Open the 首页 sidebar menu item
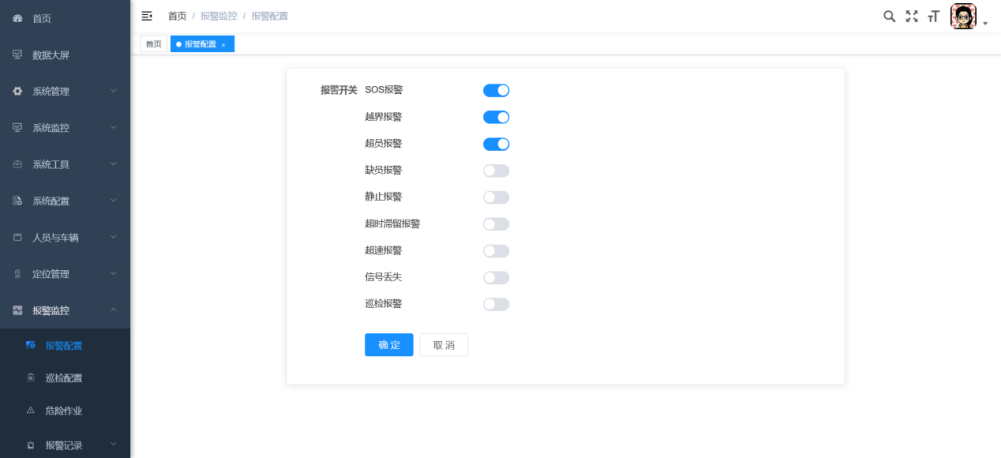This screenshot has height=458, width=1001. pos(65,19)
